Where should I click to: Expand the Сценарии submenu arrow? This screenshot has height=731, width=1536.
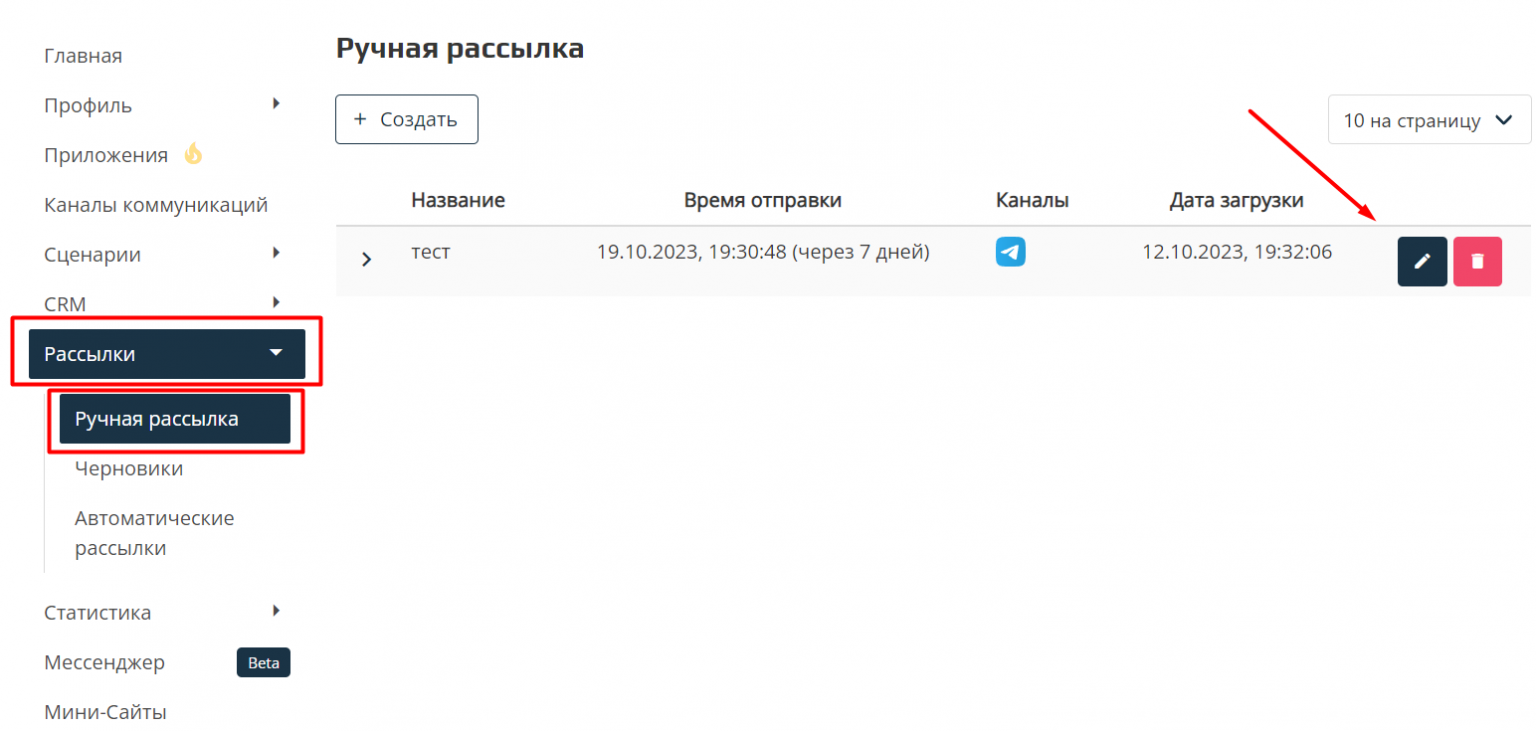tap(276, 253)
